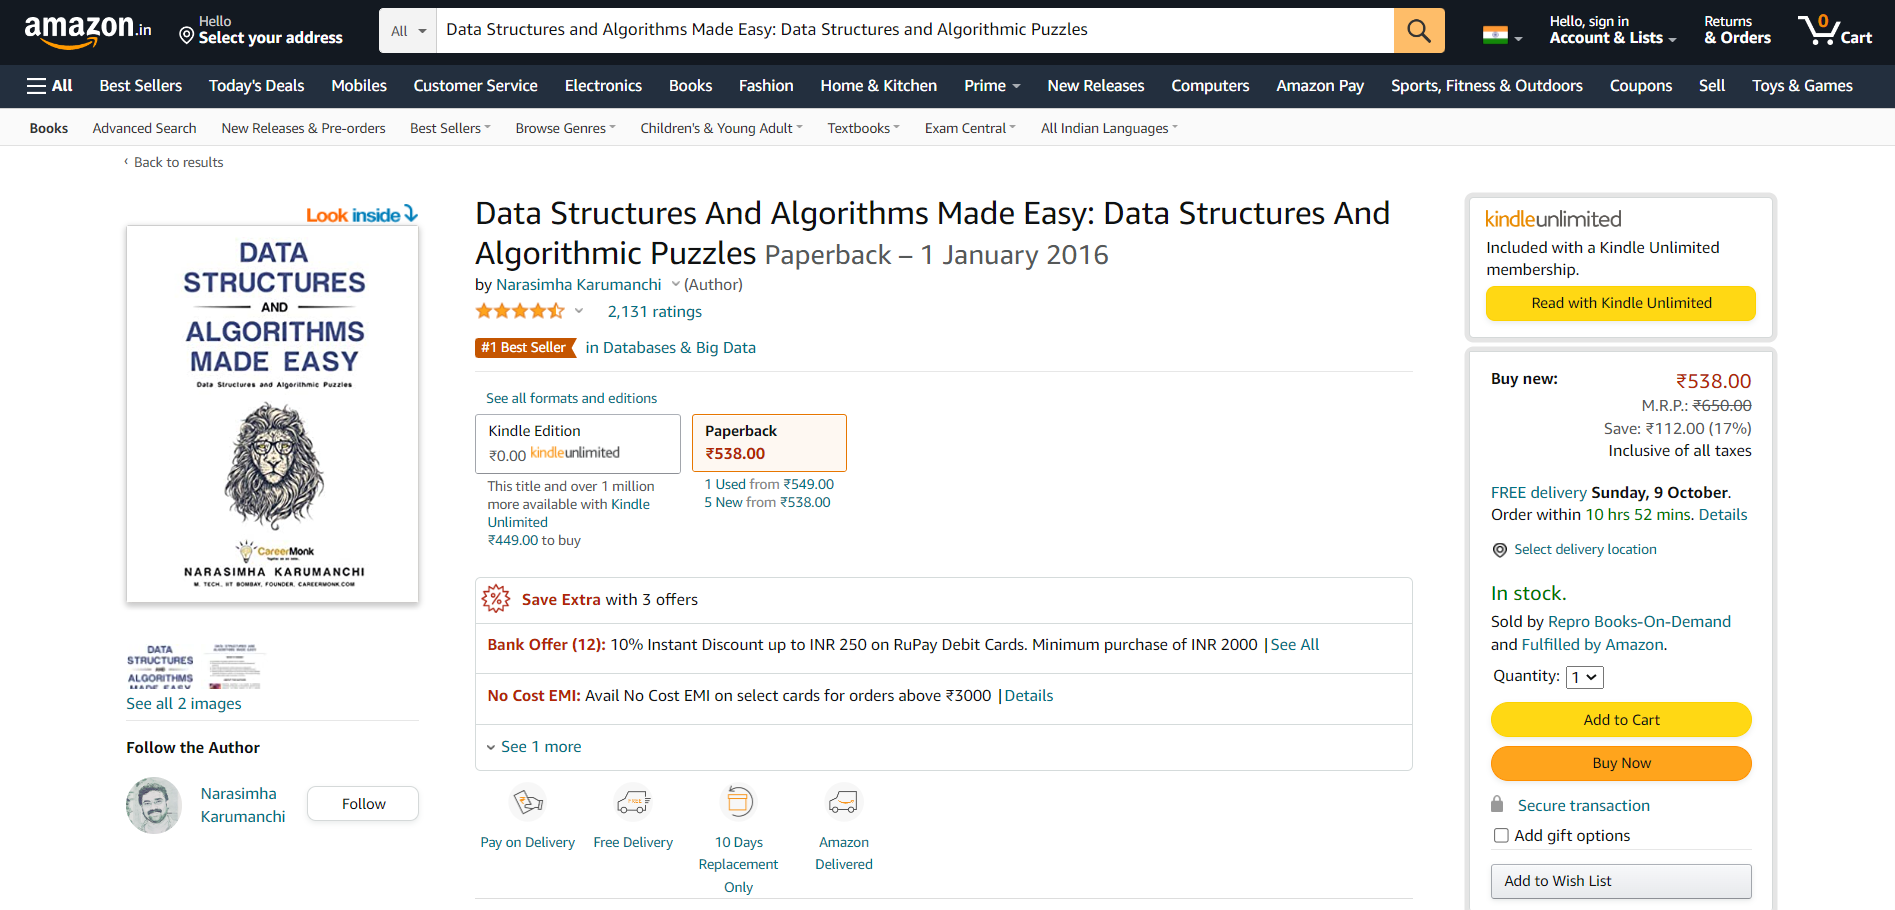This screenshot has height=910, width=1895.
Task: Click the Amazon.in logo
Action: click(88, 31)
